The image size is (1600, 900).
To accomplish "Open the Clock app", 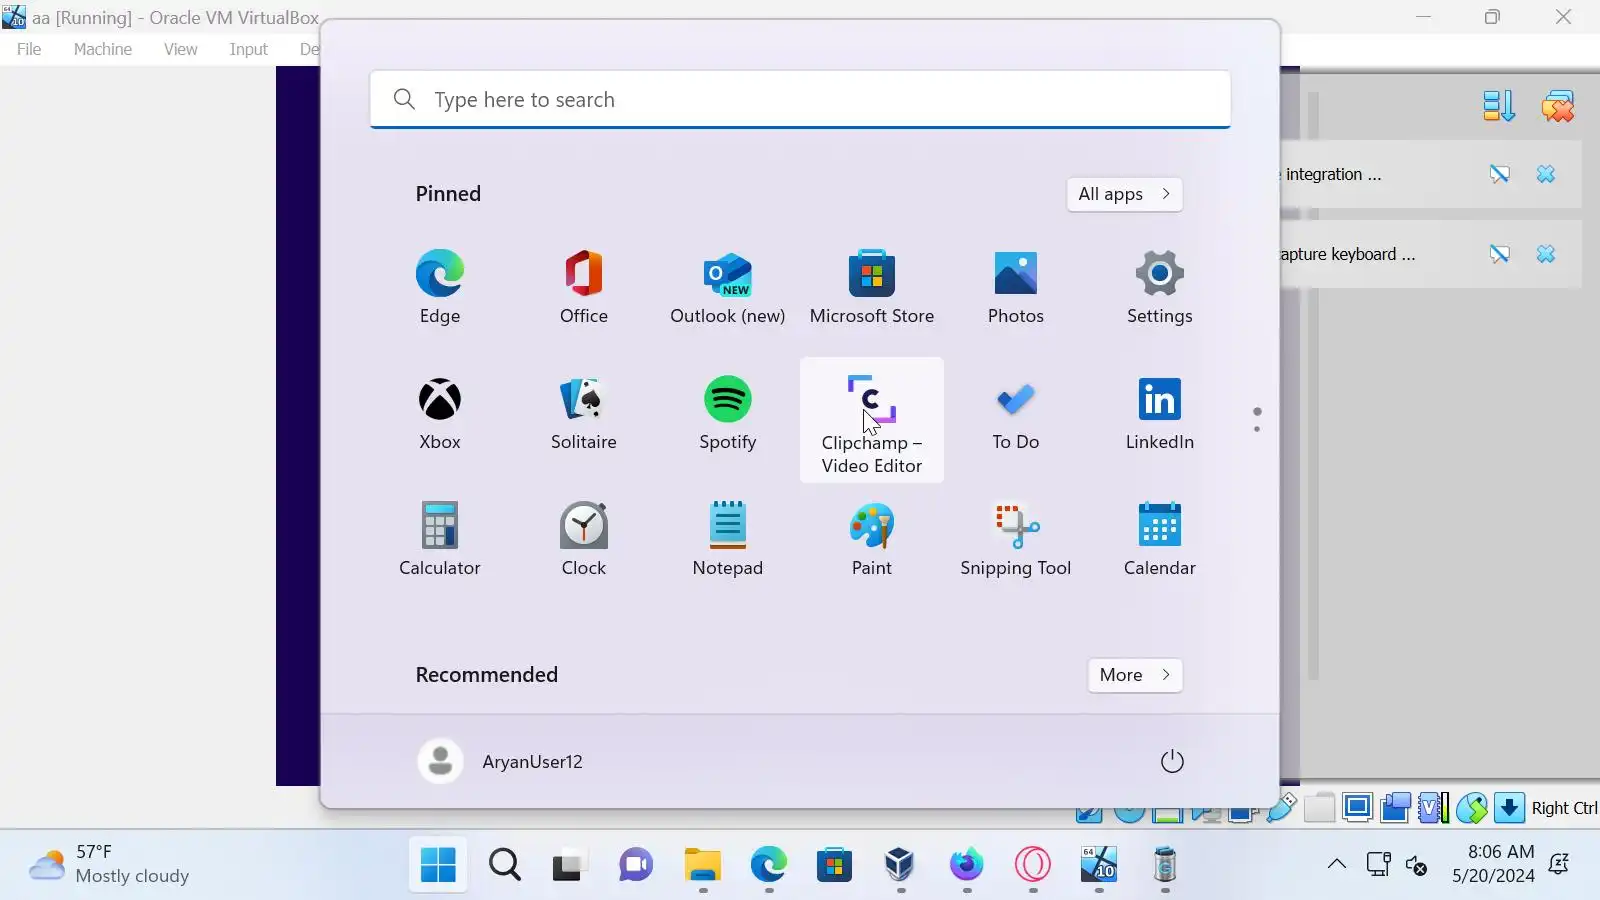I will click(x=584, y=540).
